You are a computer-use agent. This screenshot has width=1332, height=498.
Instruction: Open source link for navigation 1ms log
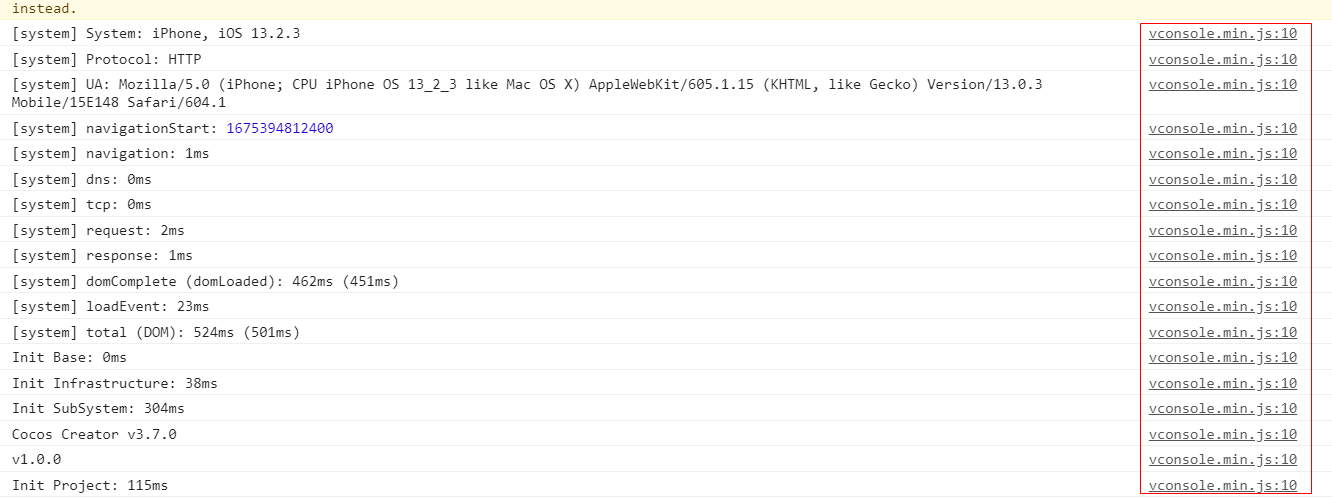click(x=1222, y=154)
